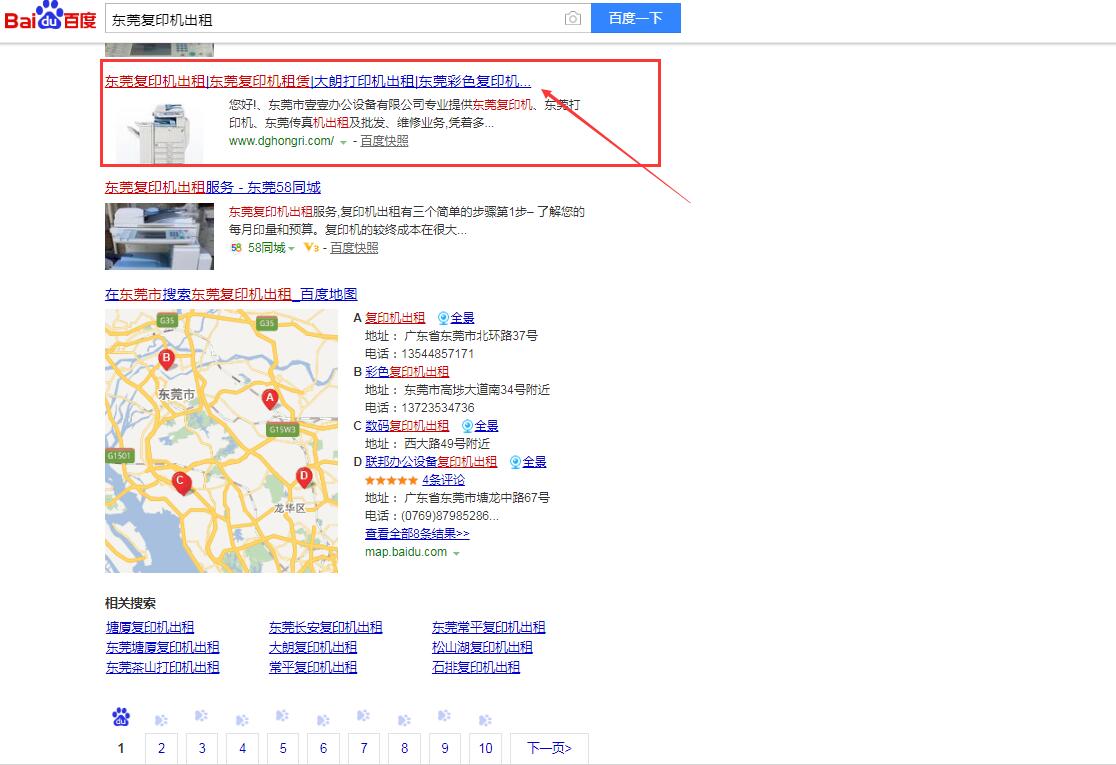Click related search 松山湖复印机出租
This screenshot has height=765, width=1116.
point(482,647)
